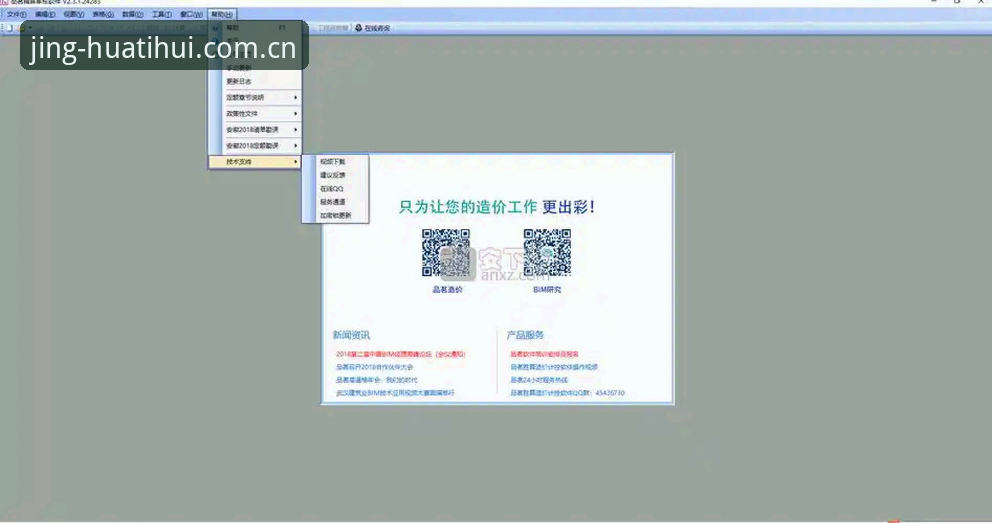The width and height of the screenshot is (992, 523).
Task: Click the new document toolbar icon
Action: pyautogui.click(x=9, y=28)
